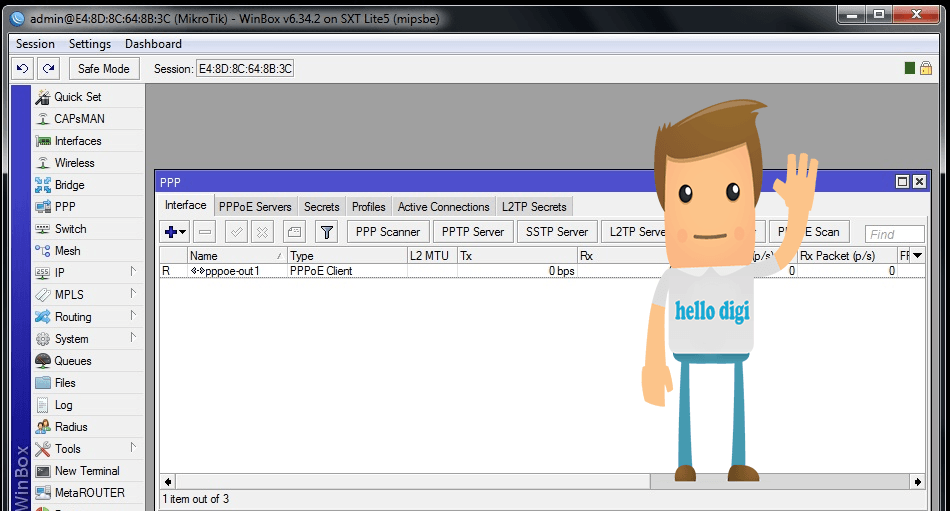Viewport: 950px width, 511px height.
Task: Open Quick Set in sidebar
Action: point(88,97)
